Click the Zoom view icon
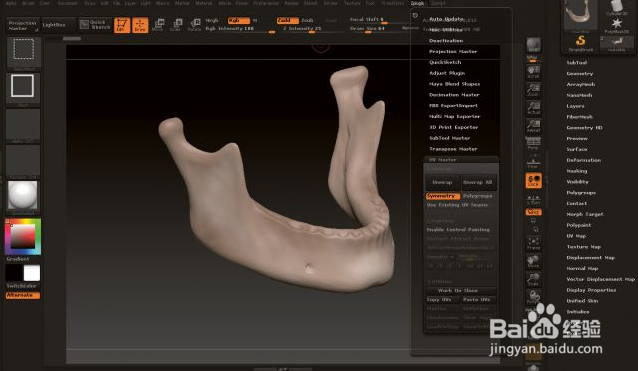This screenshot has height=371, width=638. point(533,90)
